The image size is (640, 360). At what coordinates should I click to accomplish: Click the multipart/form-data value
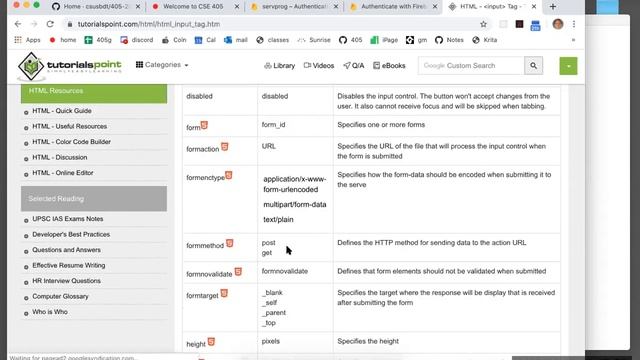coord(295,204)
